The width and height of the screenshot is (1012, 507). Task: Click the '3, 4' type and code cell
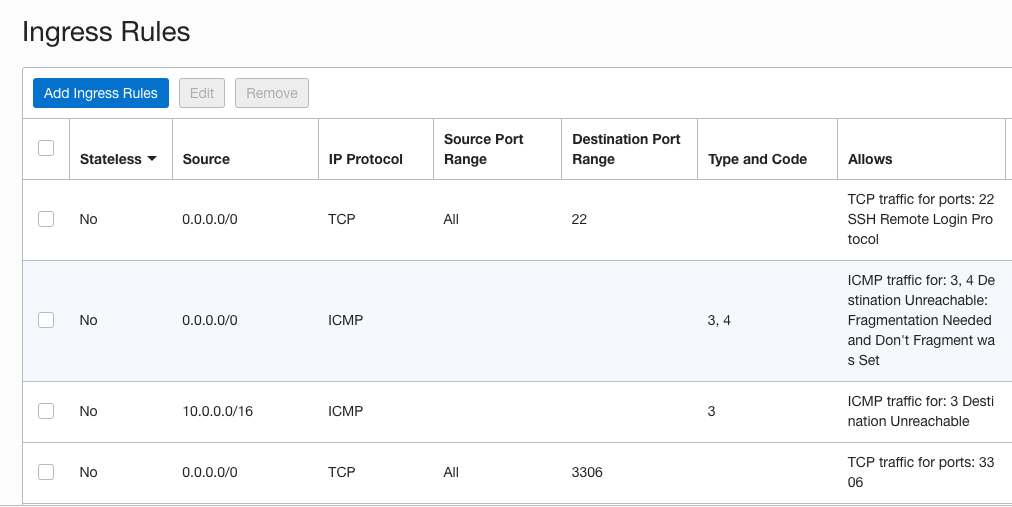click(x=719, y=320)
